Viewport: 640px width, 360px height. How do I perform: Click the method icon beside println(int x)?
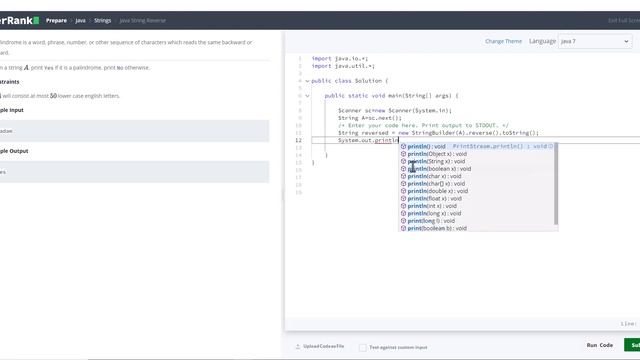coord(403,206)
